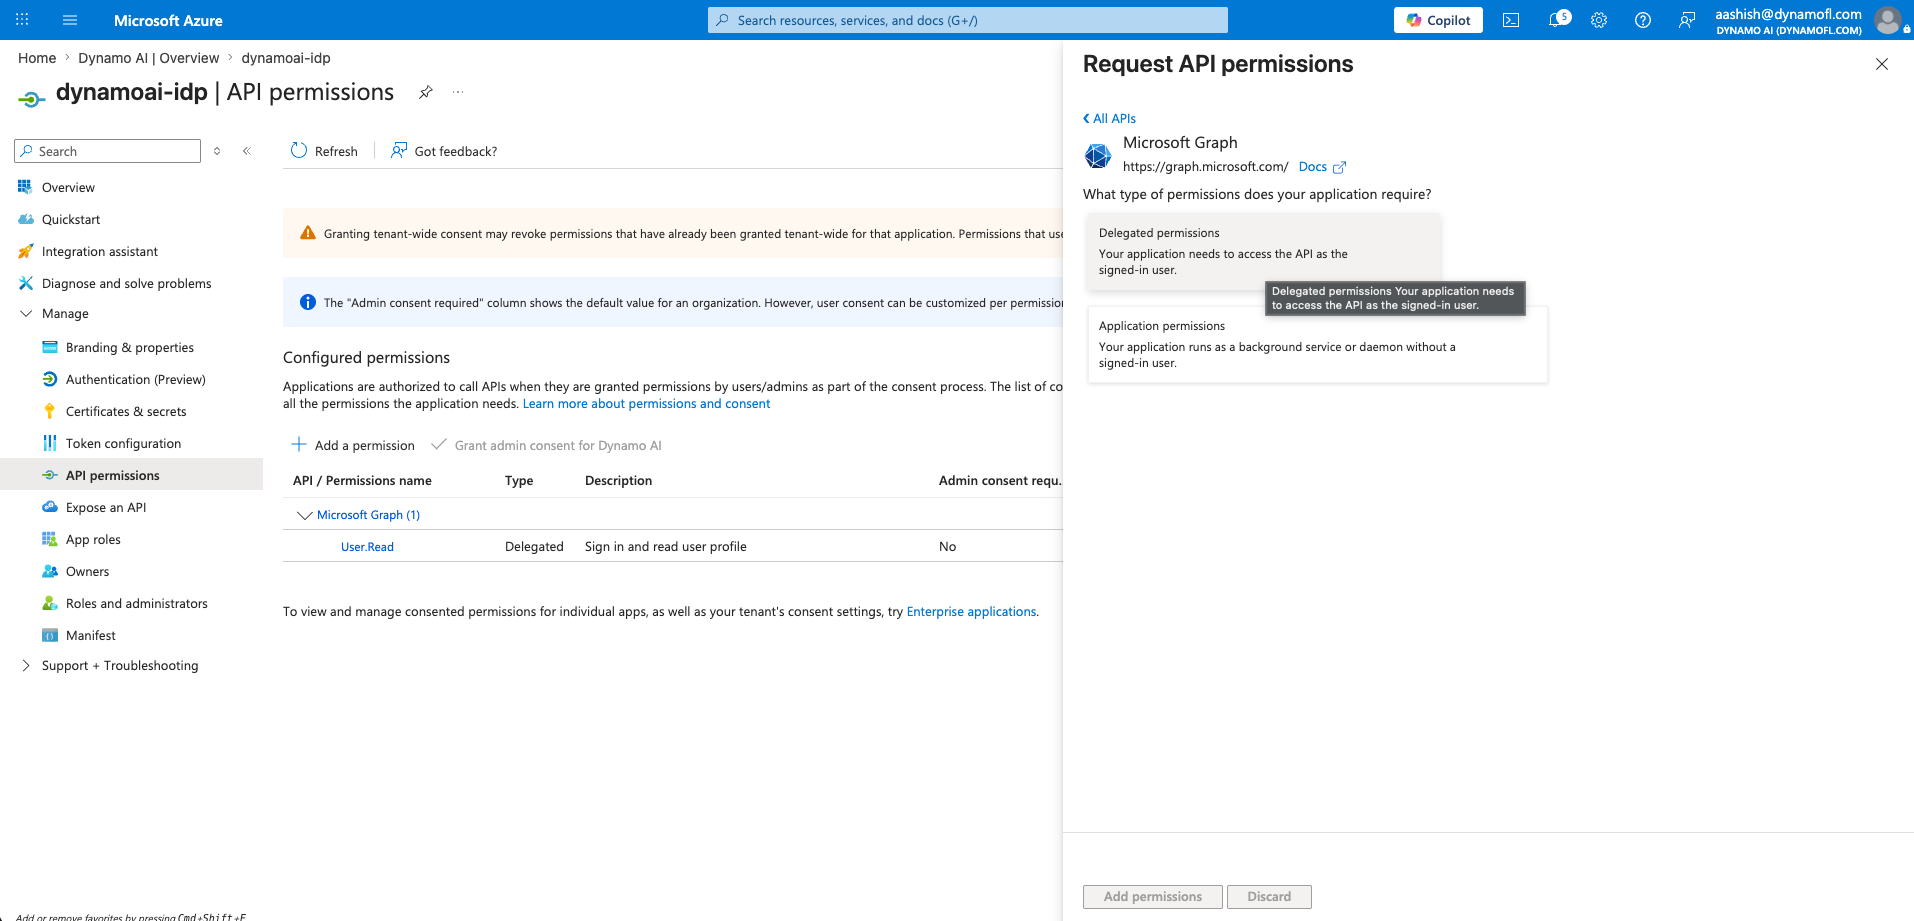Click the Description column header
Screen dimensions: 1914x921
click(618, 481)
